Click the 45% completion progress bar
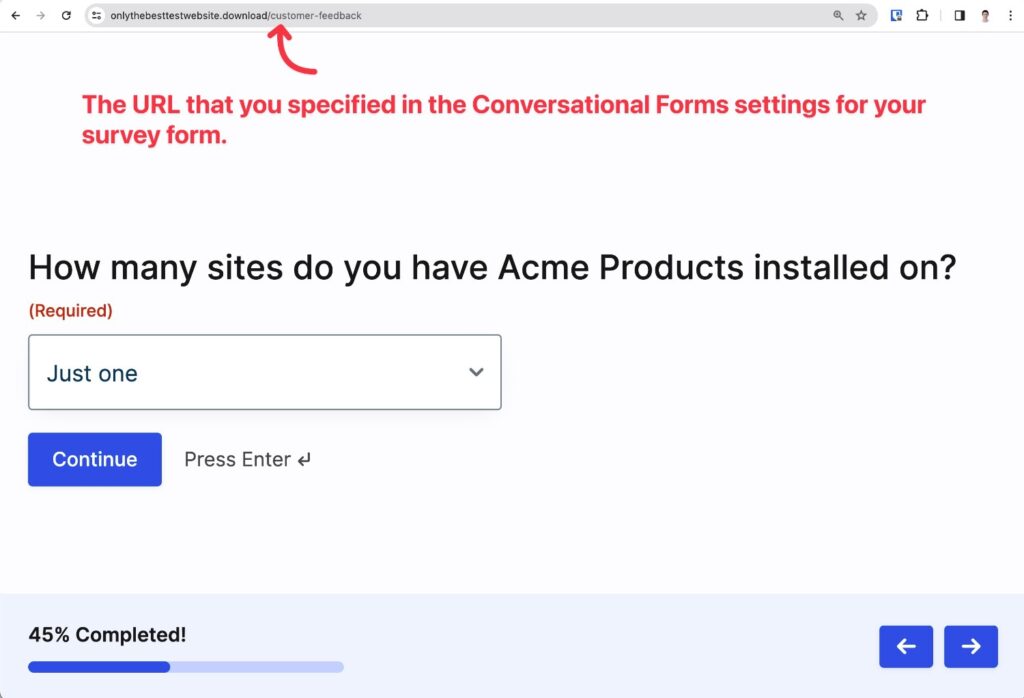This screenshot has height=698, width=1024. tap(185, 667)
